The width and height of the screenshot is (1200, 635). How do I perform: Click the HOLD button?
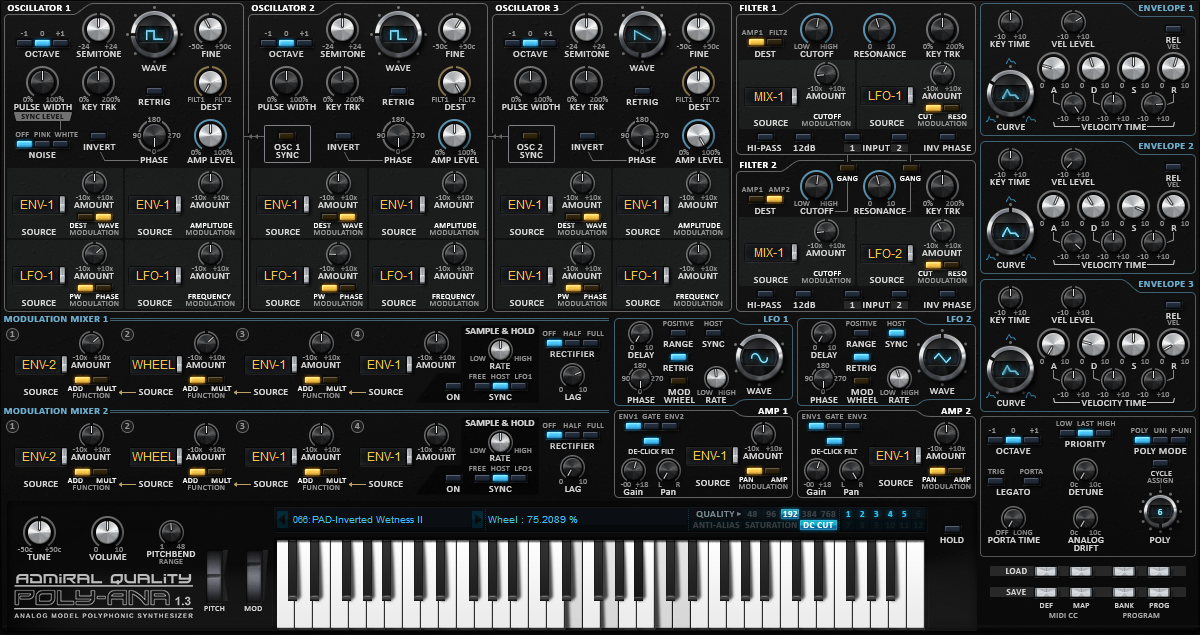951,528
